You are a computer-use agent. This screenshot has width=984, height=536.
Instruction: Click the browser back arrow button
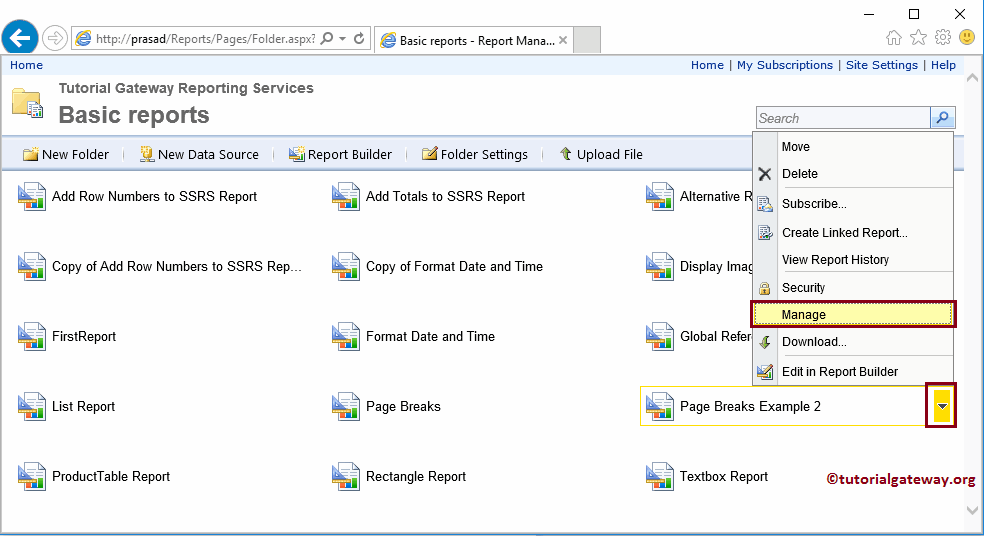(x=20, y=39)
